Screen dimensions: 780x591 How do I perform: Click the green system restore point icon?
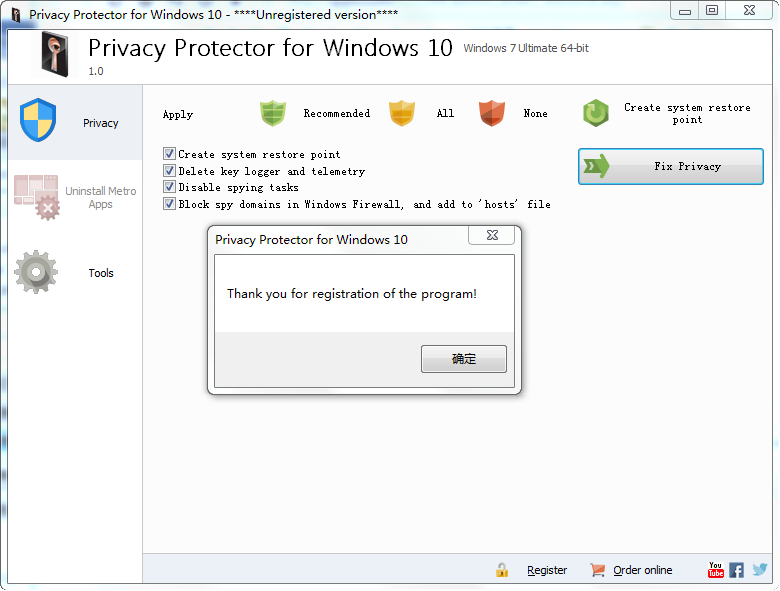(596, 113)
